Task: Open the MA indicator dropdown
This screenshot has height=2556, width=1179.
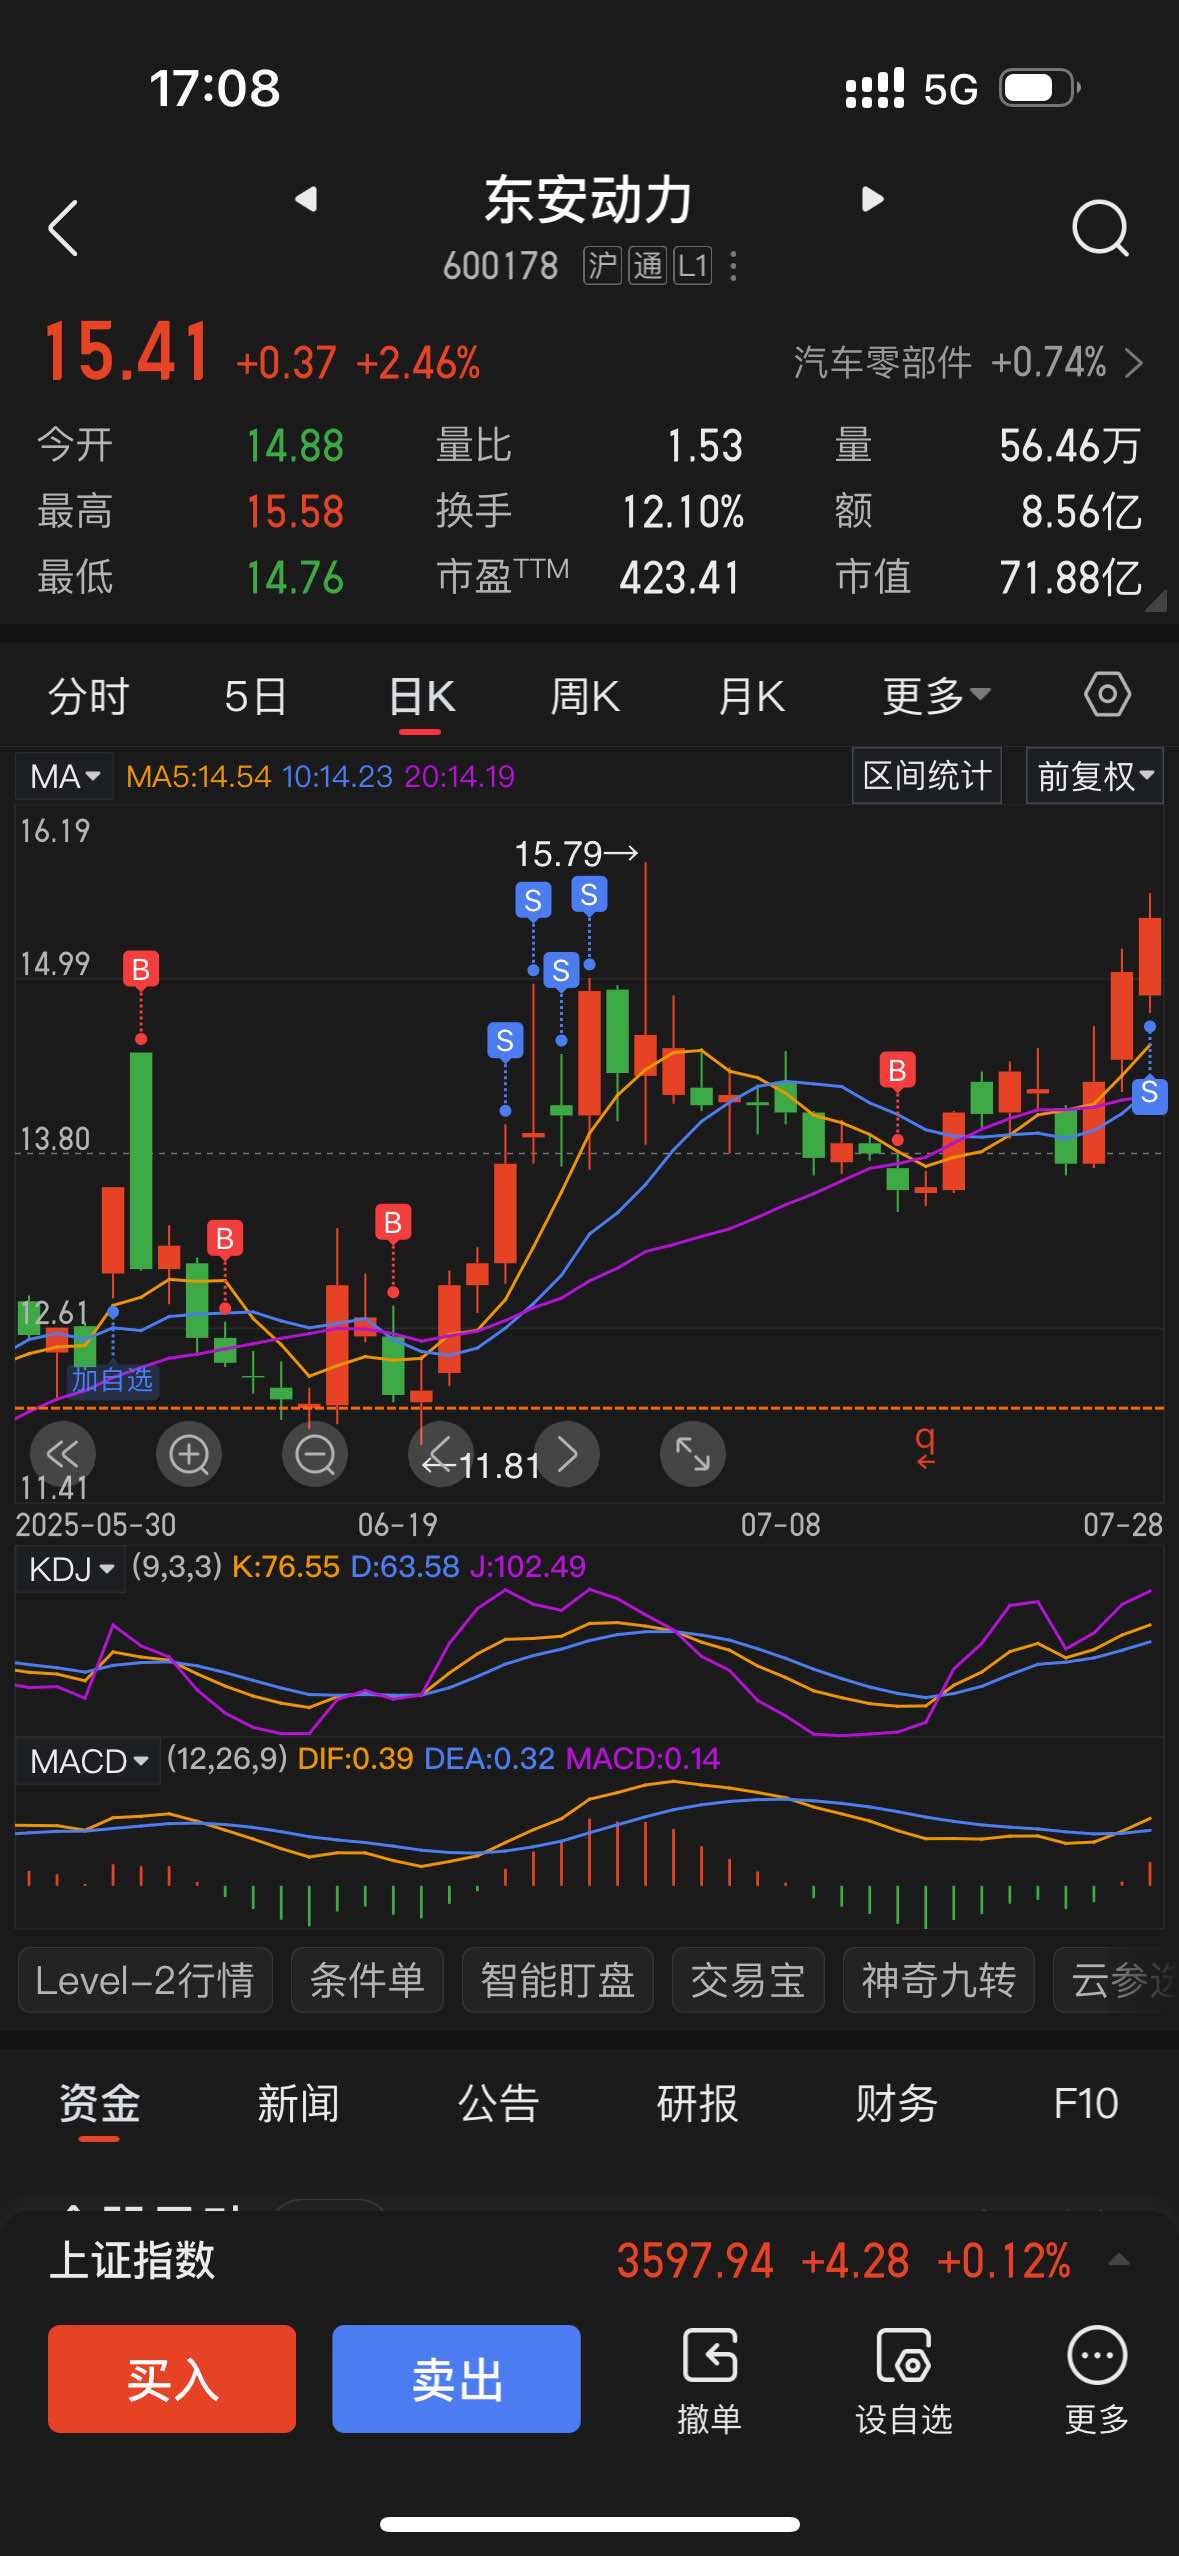Action: (64, 776)
